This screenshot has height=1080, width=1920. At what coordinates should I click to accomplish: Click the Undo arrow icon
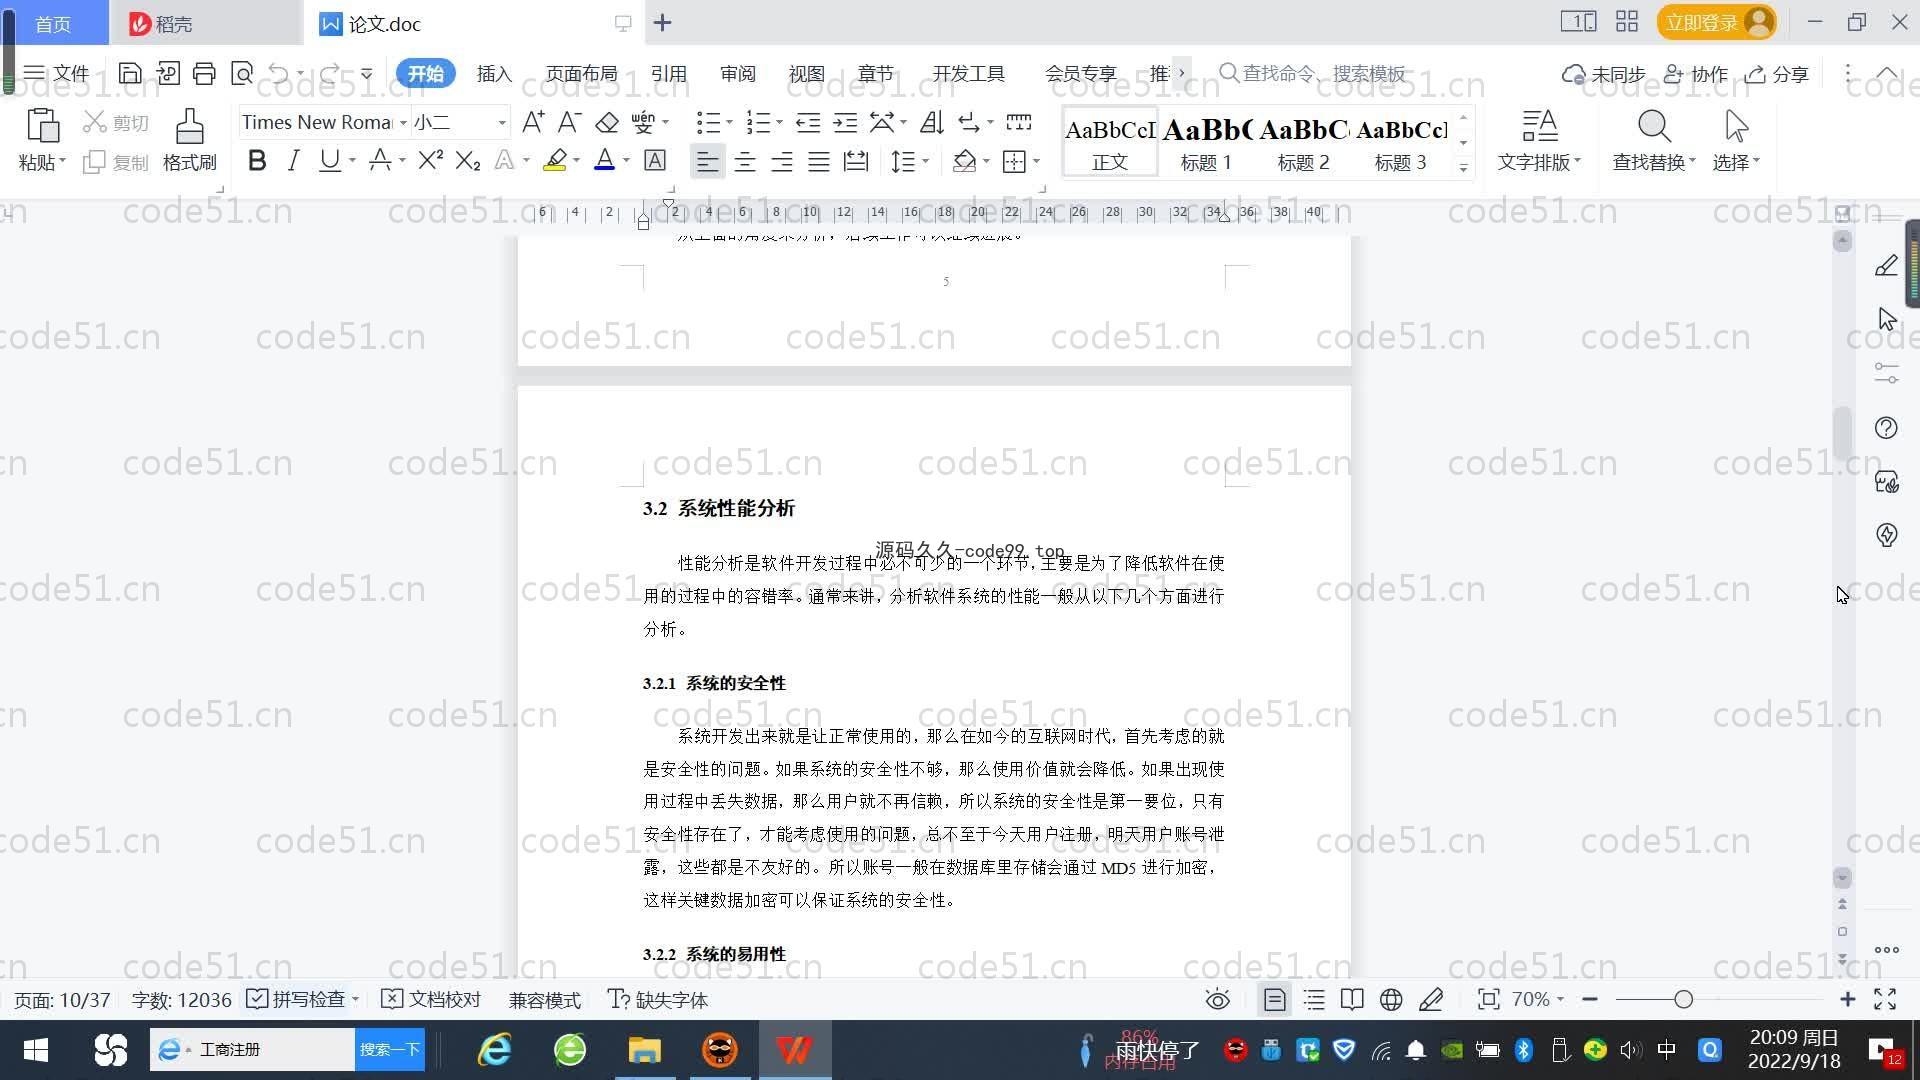click(279, 73)
